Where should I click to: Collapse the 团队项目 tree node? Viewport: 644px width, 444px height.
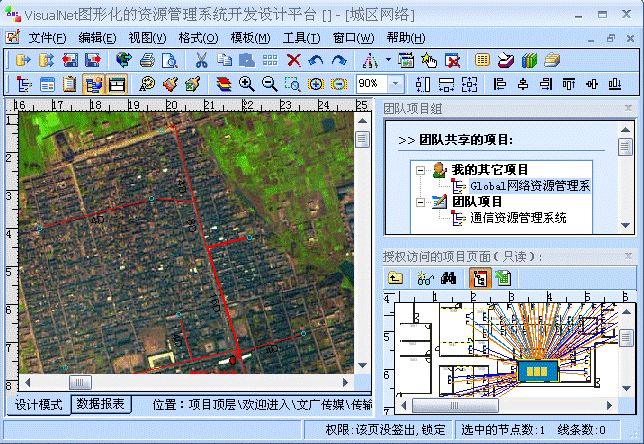421,201
